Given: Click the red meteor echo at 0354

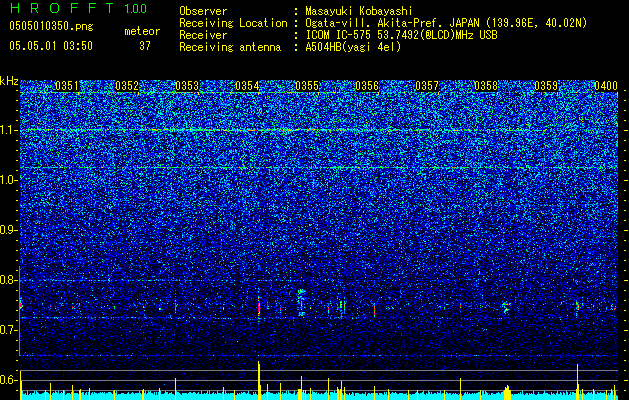Looking at the screenshot, I should click(x=259, y=307).
